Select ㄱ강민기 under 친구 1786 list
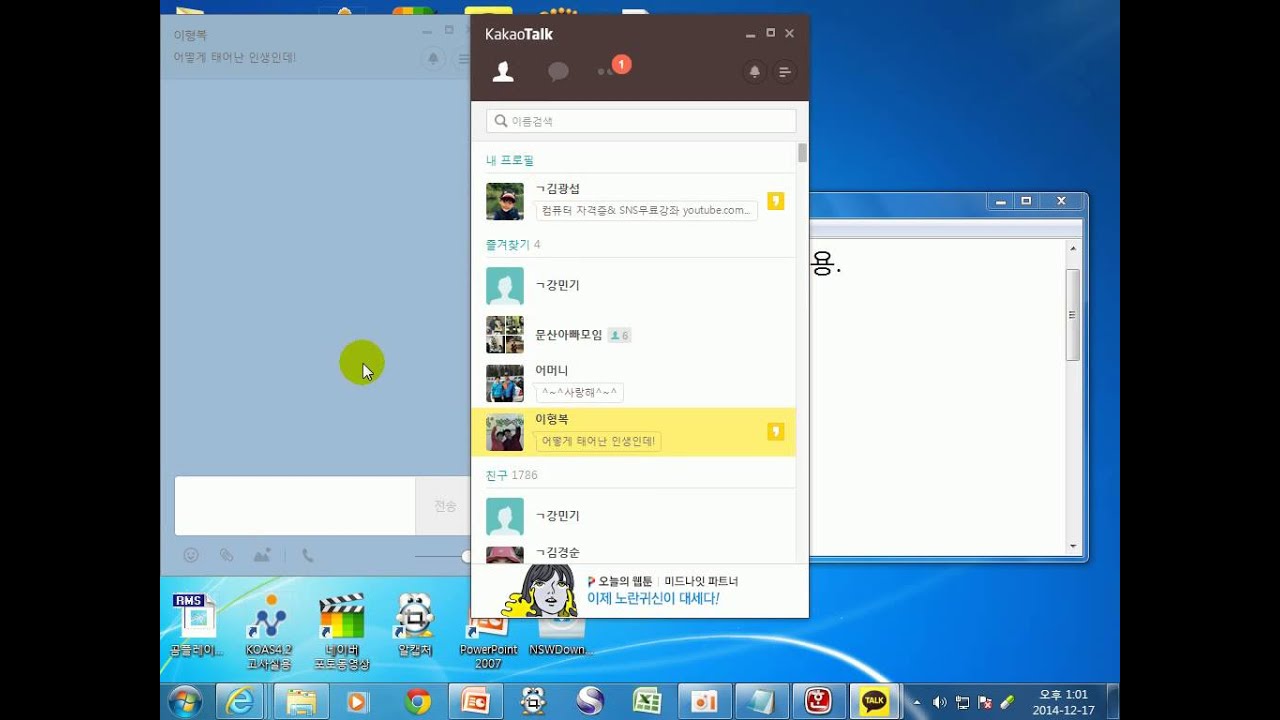 pyautogui.click(x=633, y=516)
